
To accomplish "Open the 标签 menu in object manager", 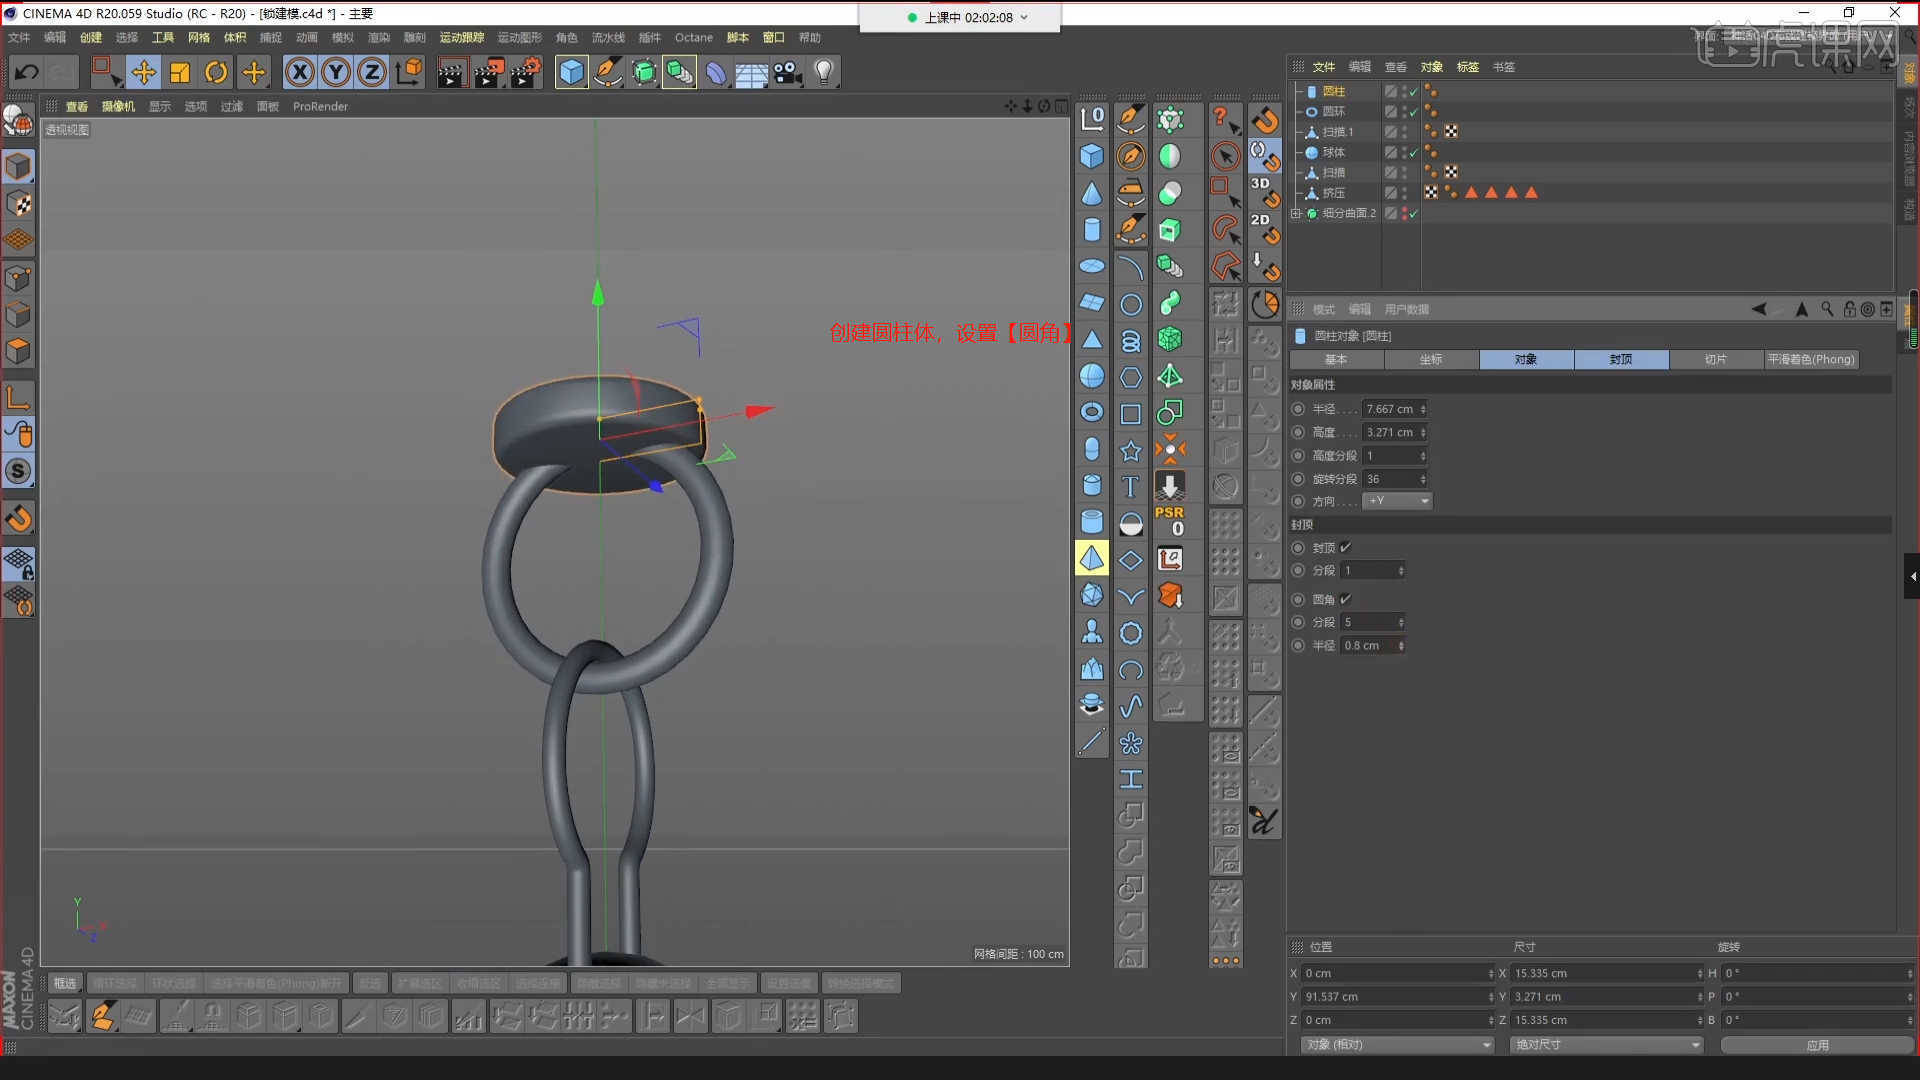I will click(x=1468, y=67).
